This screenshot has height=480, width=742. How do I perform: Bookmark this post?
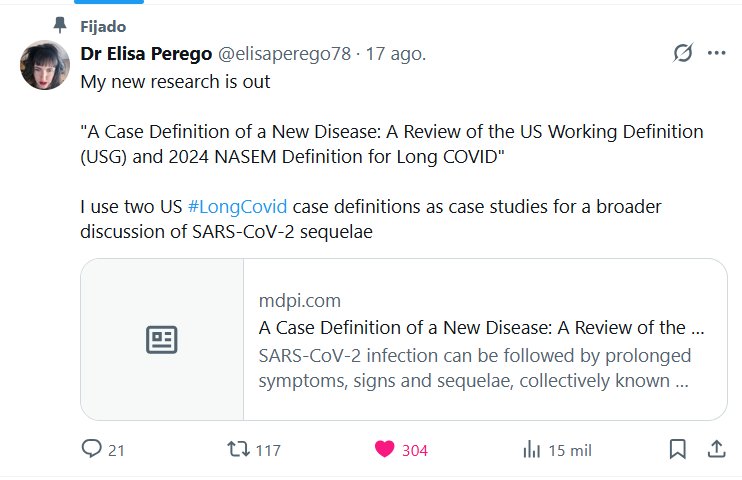click(677, 450)
